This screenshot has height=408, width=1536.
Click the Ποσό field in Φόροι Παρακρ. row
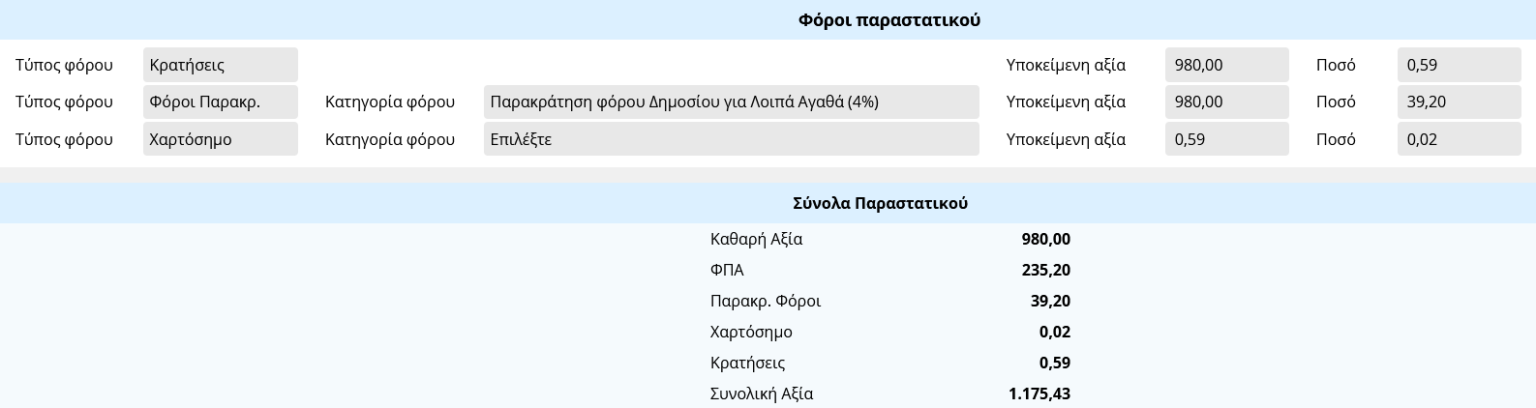(1458, 102)
